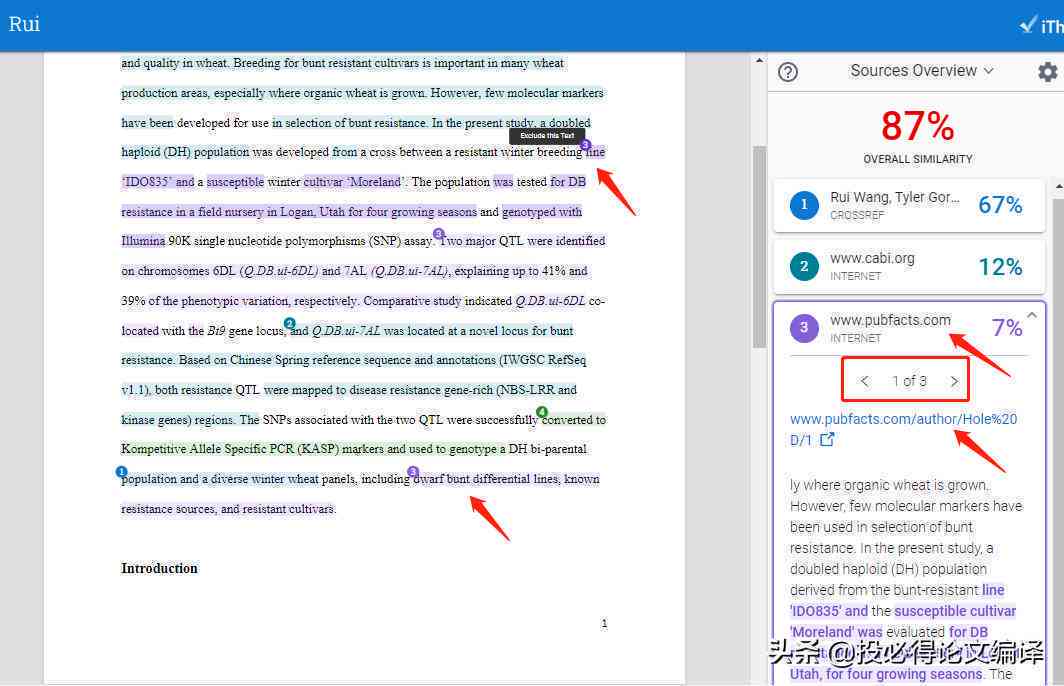Click the '1 of 3' match counter
The image size is (1064, 686).
909,381
